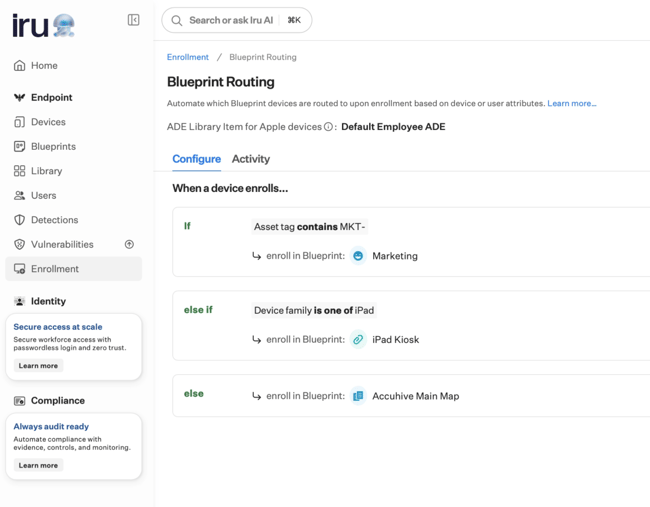
Task: Expand the Endpoint section header
Action: [51, 97]
